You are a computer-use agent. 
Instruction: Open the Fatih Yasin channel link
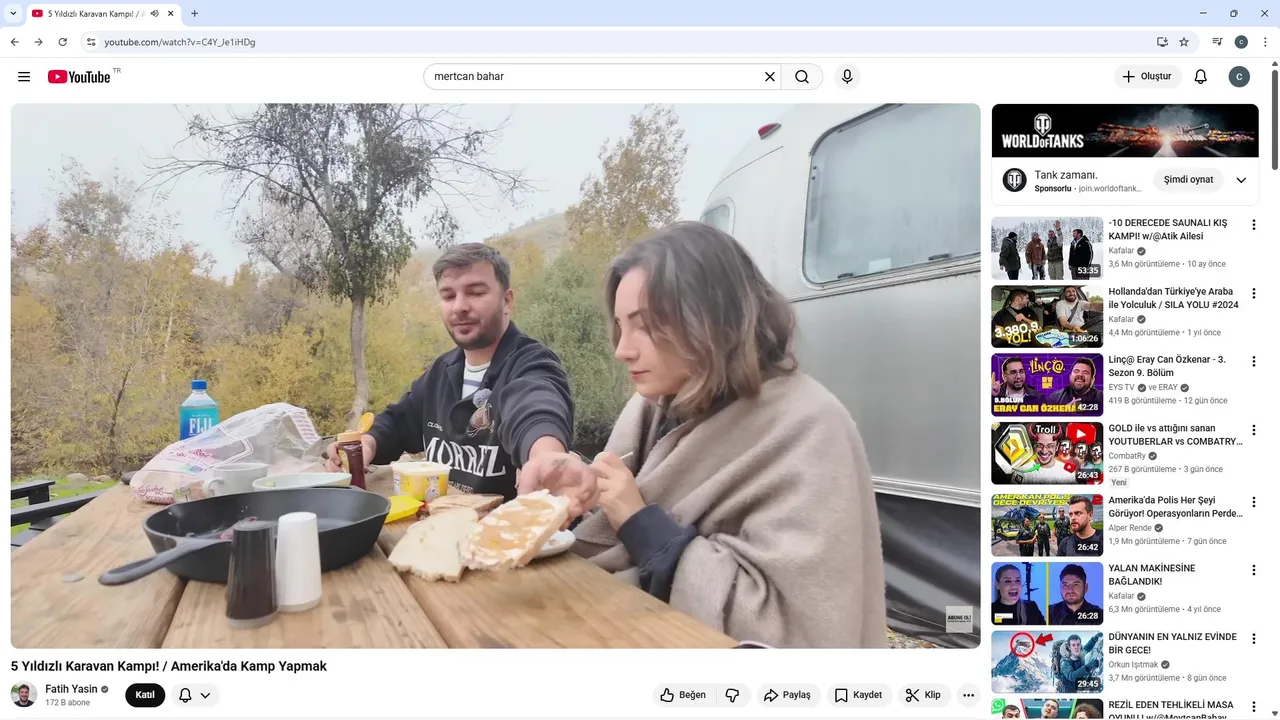pyautogui.click(x=71, y=689)
